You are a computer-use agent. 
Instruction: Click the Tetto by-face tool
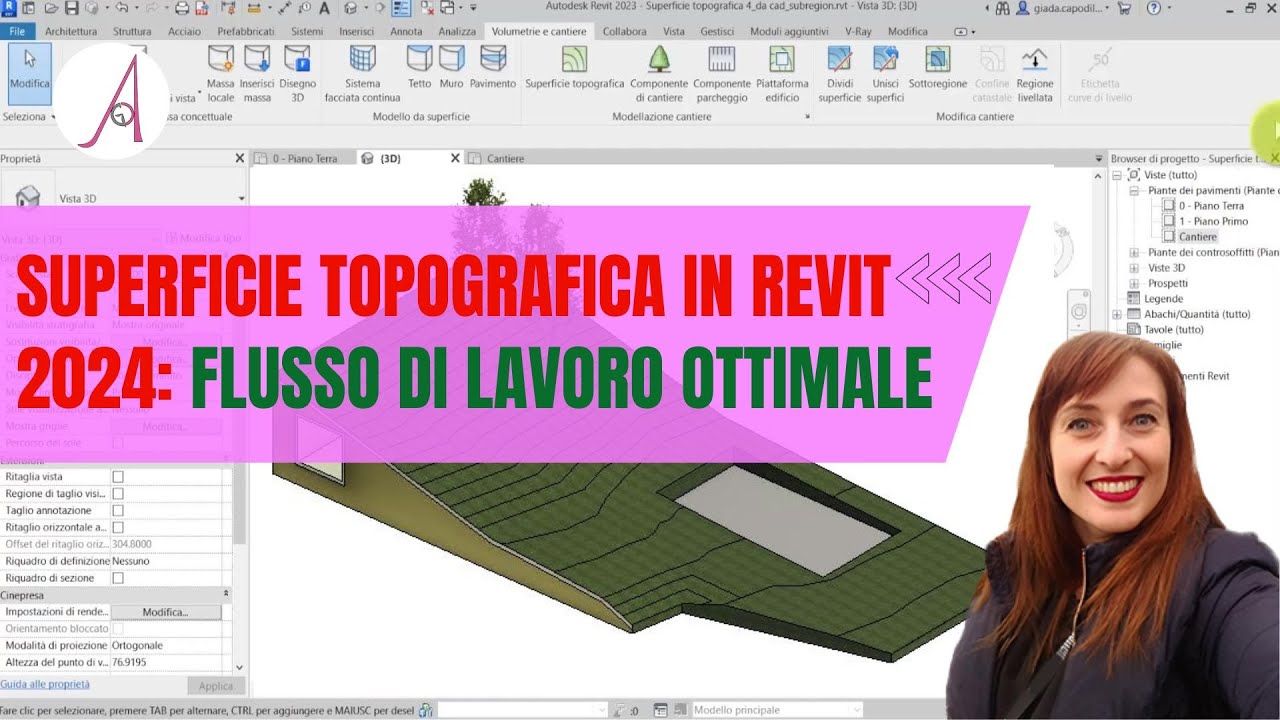(419, 68)
